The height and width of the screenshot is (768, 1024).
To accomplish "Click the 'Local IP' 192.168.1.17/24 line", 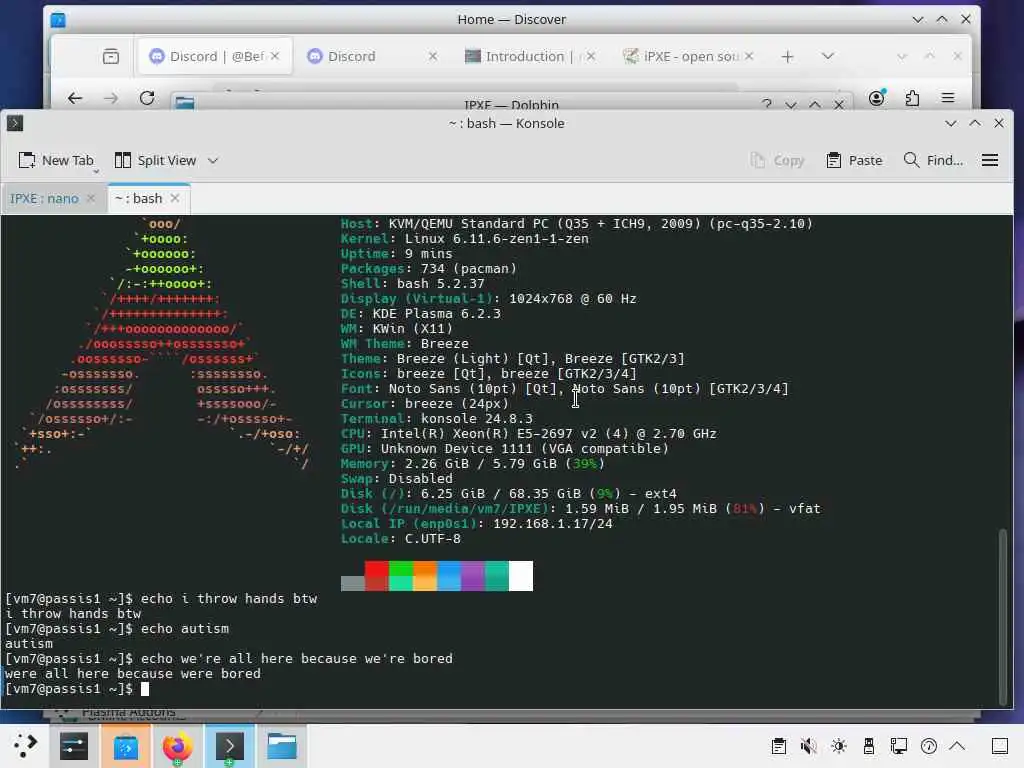I will 477,524.
